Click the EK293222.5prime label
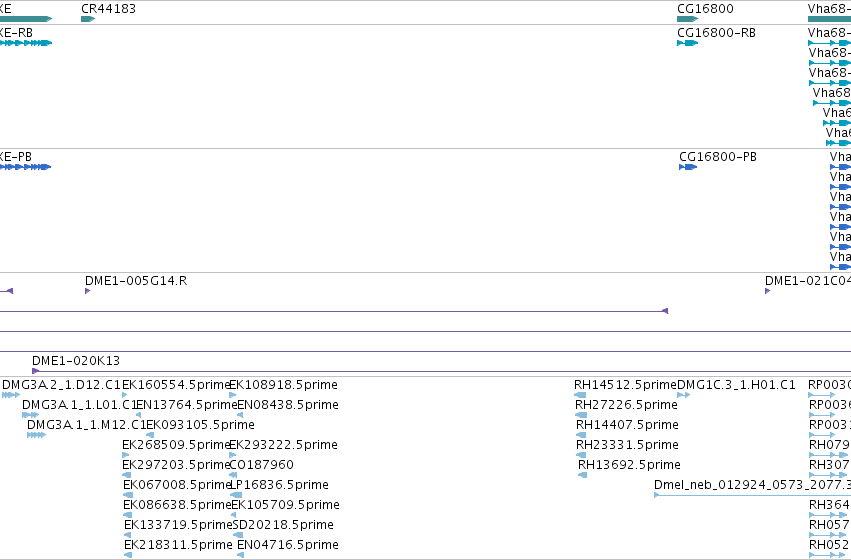 [283, 445]
